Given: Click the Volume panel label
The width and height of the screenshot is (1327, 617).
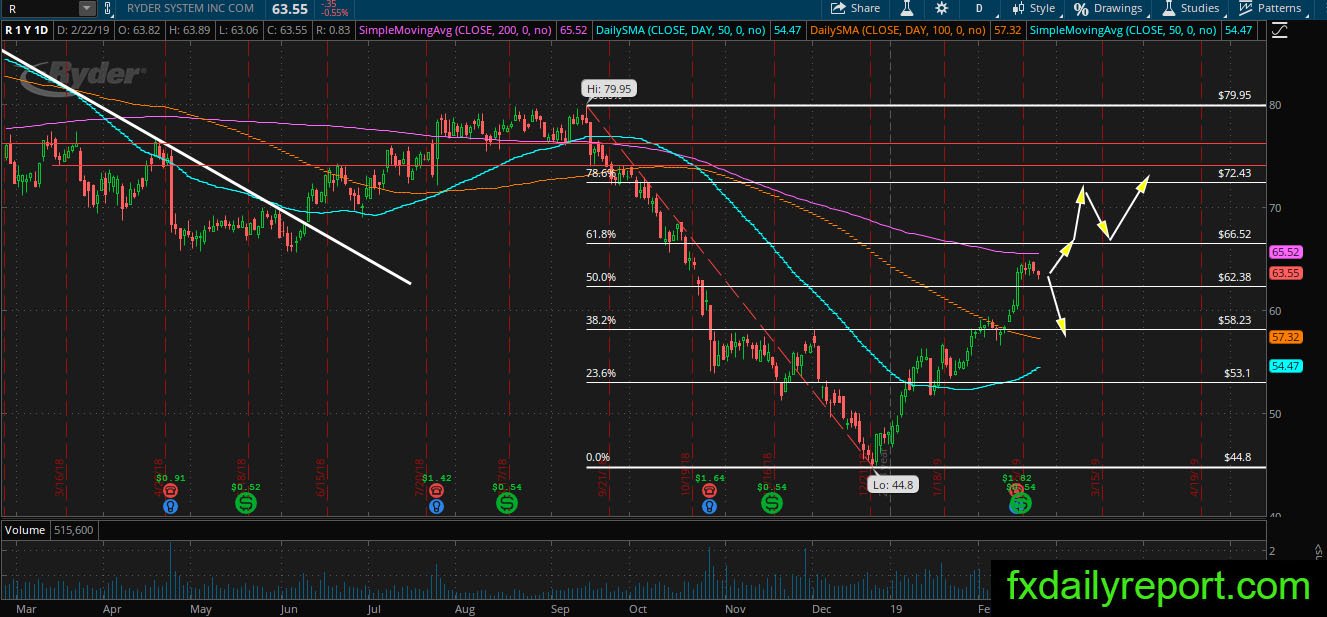Looking at the screenshot, I should click(25, 530).
